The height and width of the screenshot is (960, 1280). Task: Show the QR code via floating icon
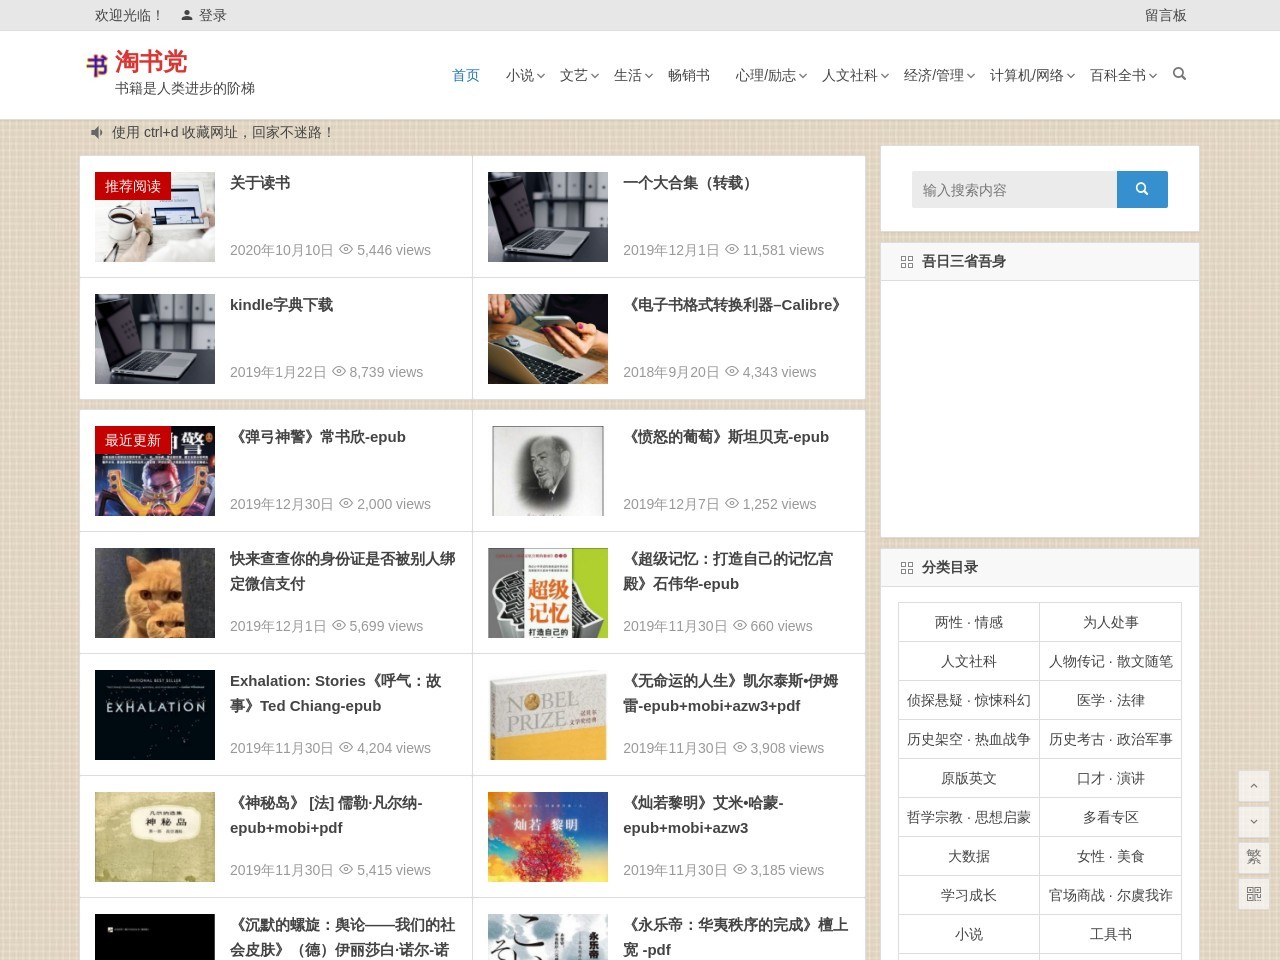pyautogui.click(x=1254, y=894)
